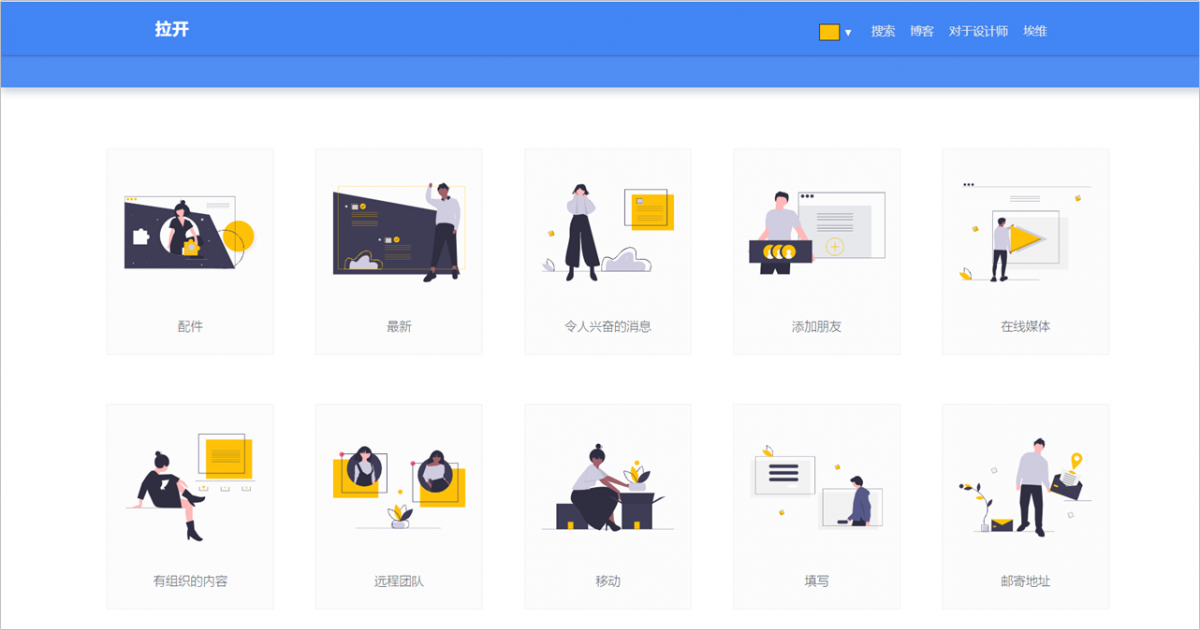Click the yellow color swatch in navbar
Screen dimensions: 1200x630
pos(827,31)
